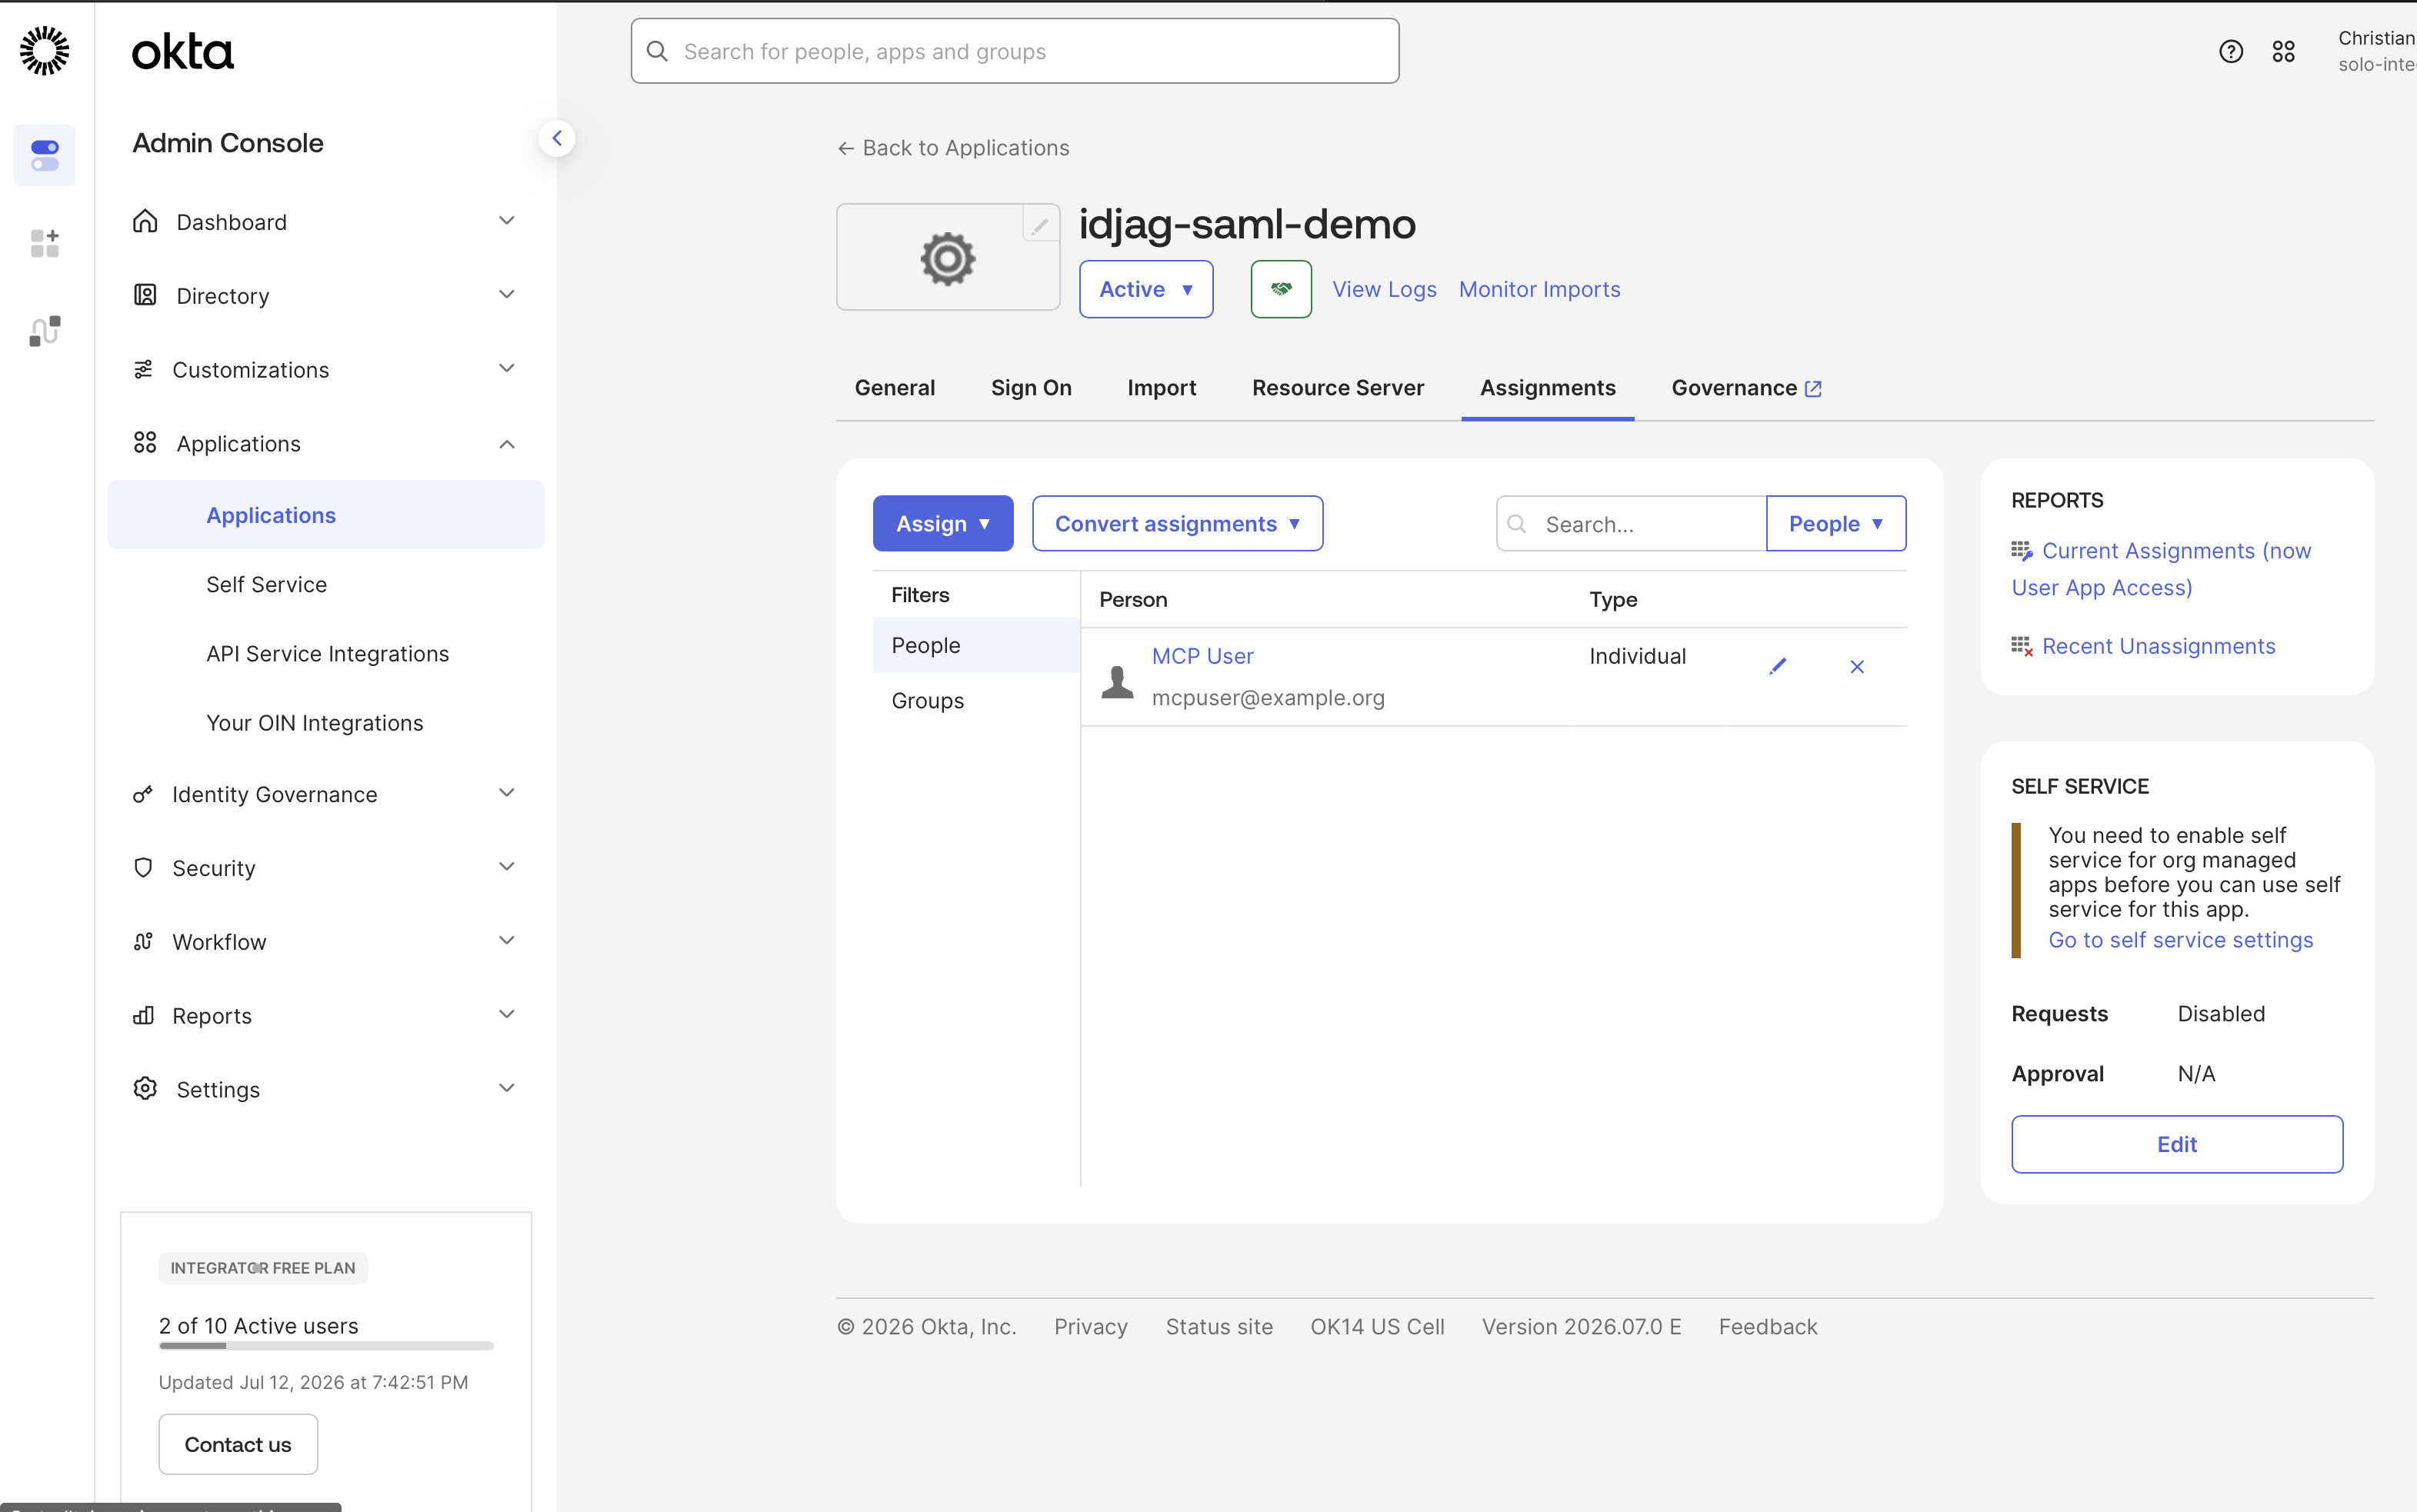This screenshot has width=2417, height=1512.
Task: Switch to the Sign On tab
Action: pos(1031,388)
